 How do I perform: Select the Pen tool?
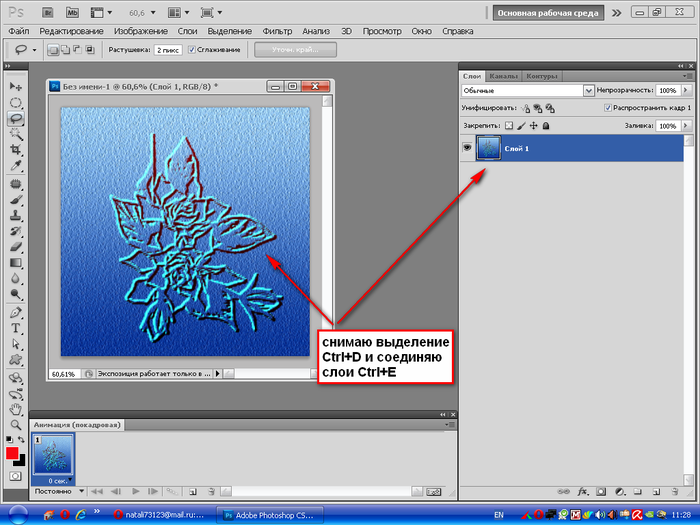pos(16,312)
